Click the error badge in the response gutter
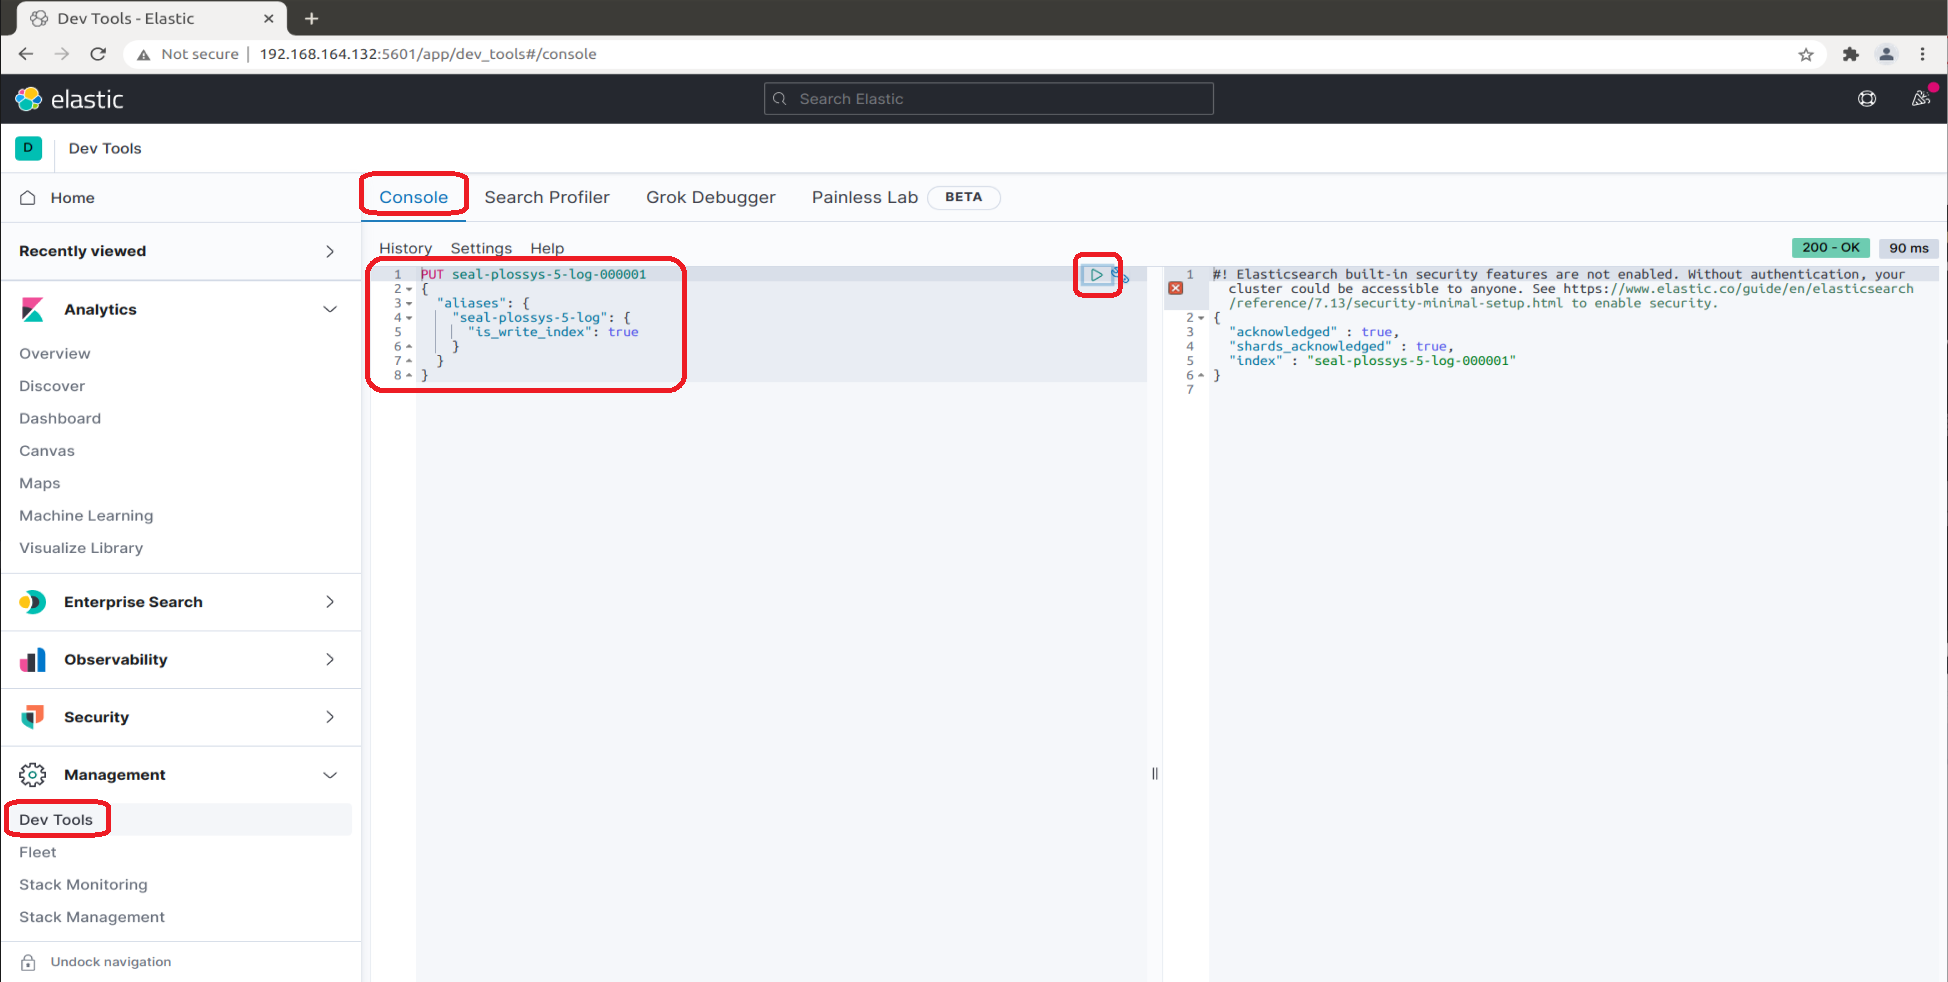 coord(1175,288)
